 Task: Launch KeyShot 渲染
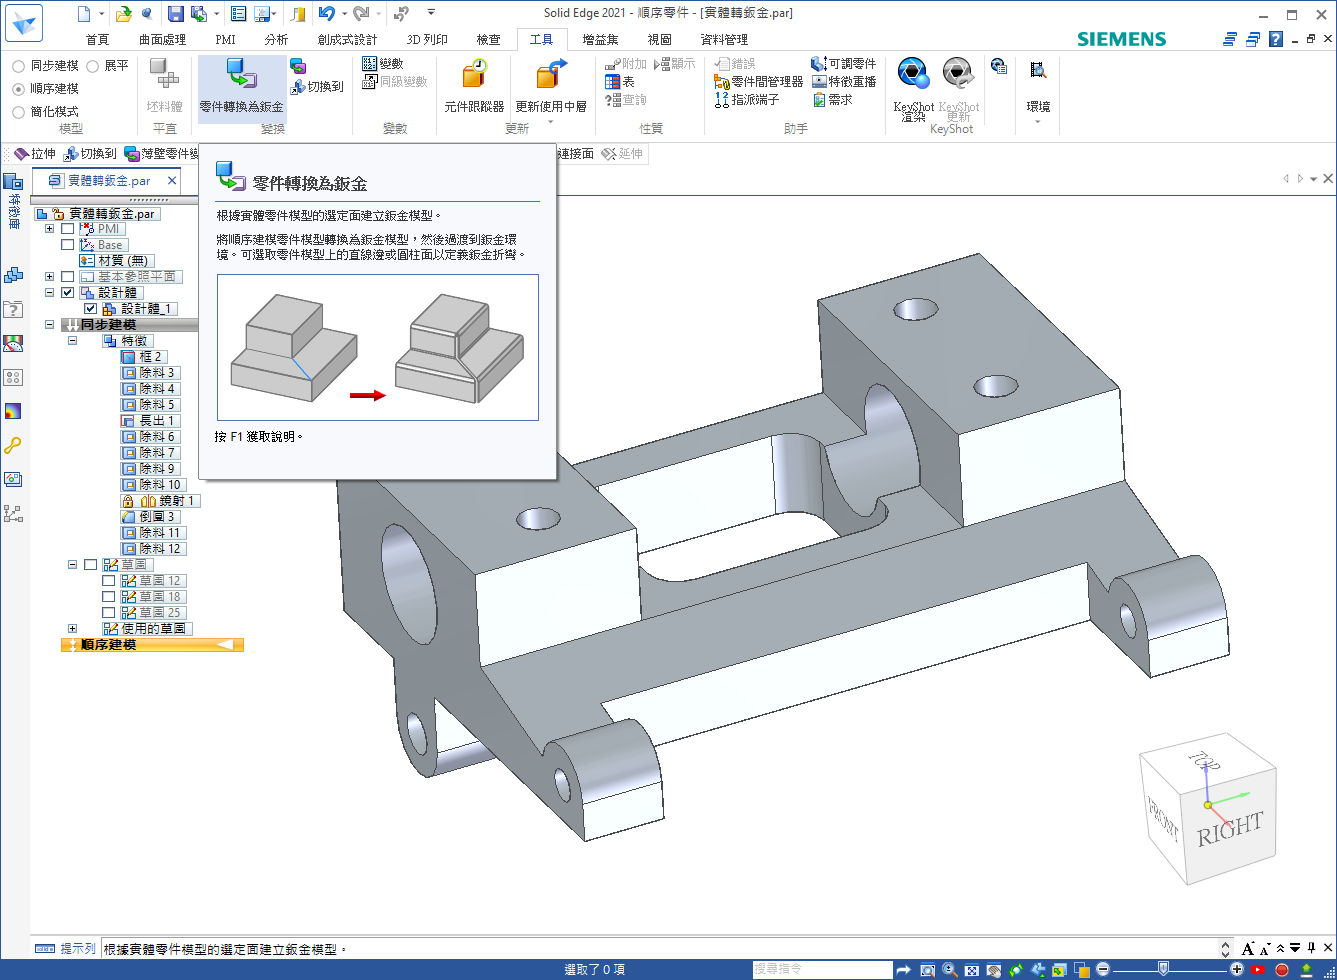(x=913, y=90)
